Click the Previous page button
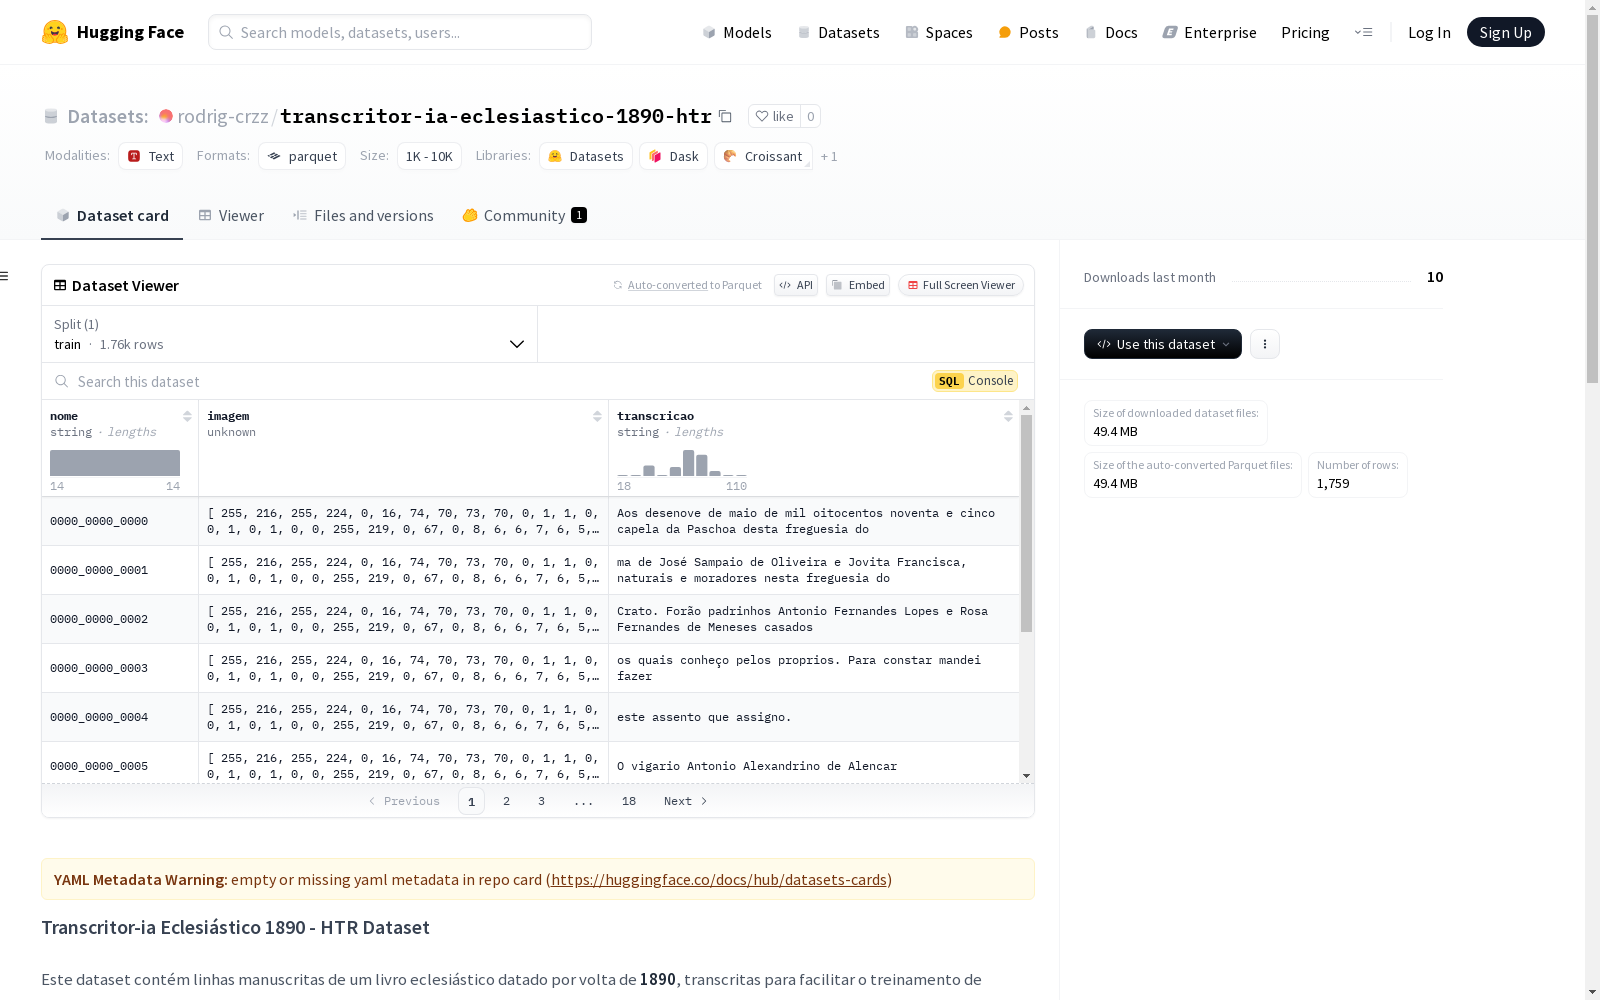 (x=404, y=801)
